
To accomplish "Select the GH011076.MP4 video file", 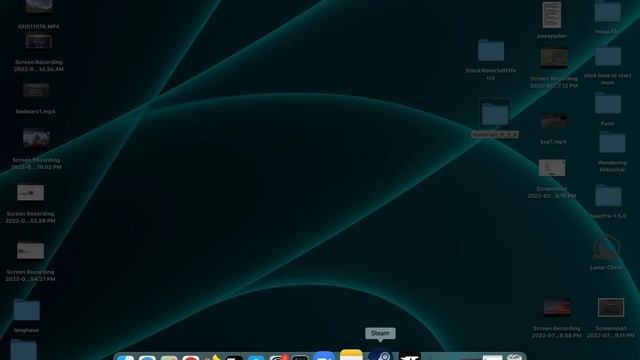I will [39, 7].
